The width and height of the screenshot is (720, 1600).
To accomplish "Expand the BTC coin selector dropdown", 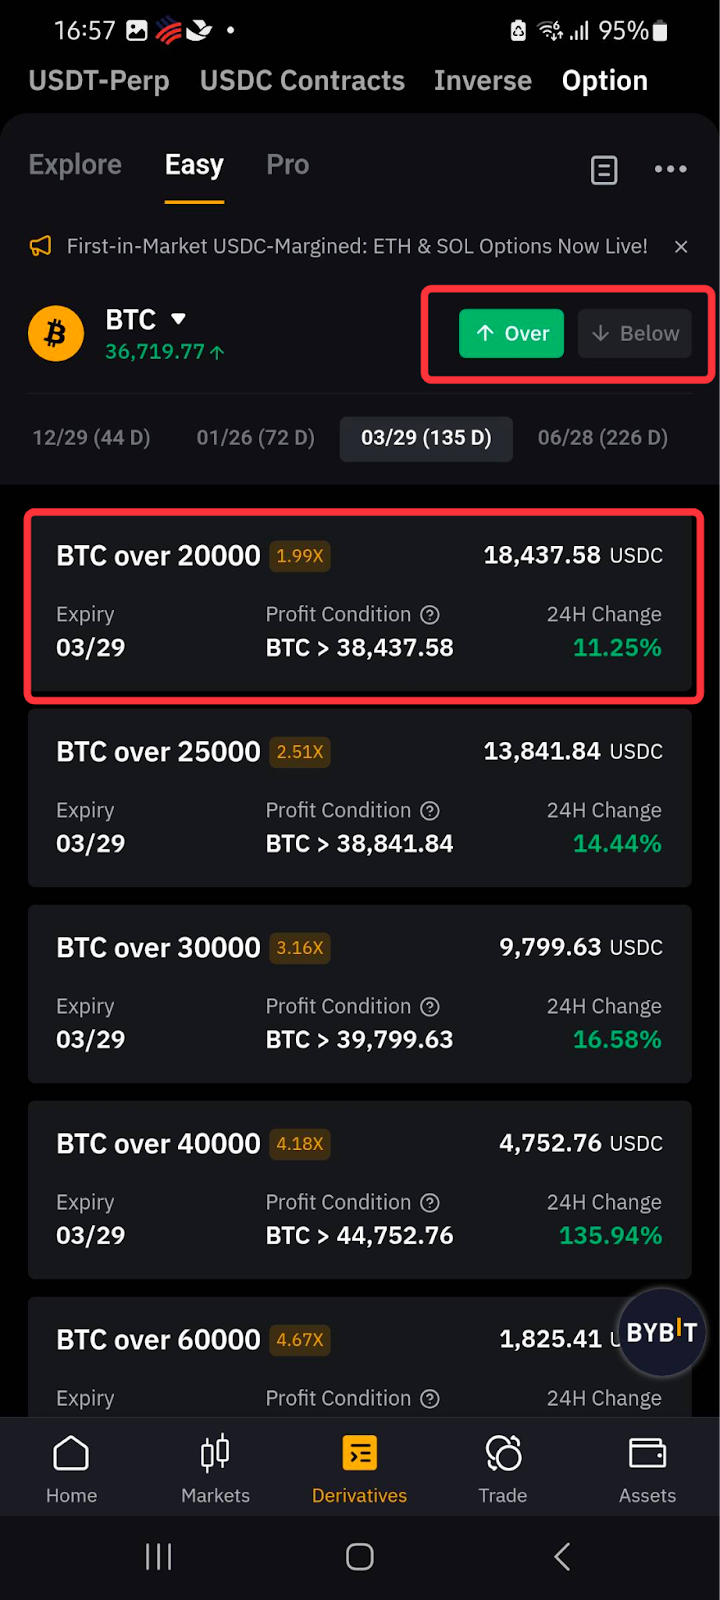I will point(178,319).
